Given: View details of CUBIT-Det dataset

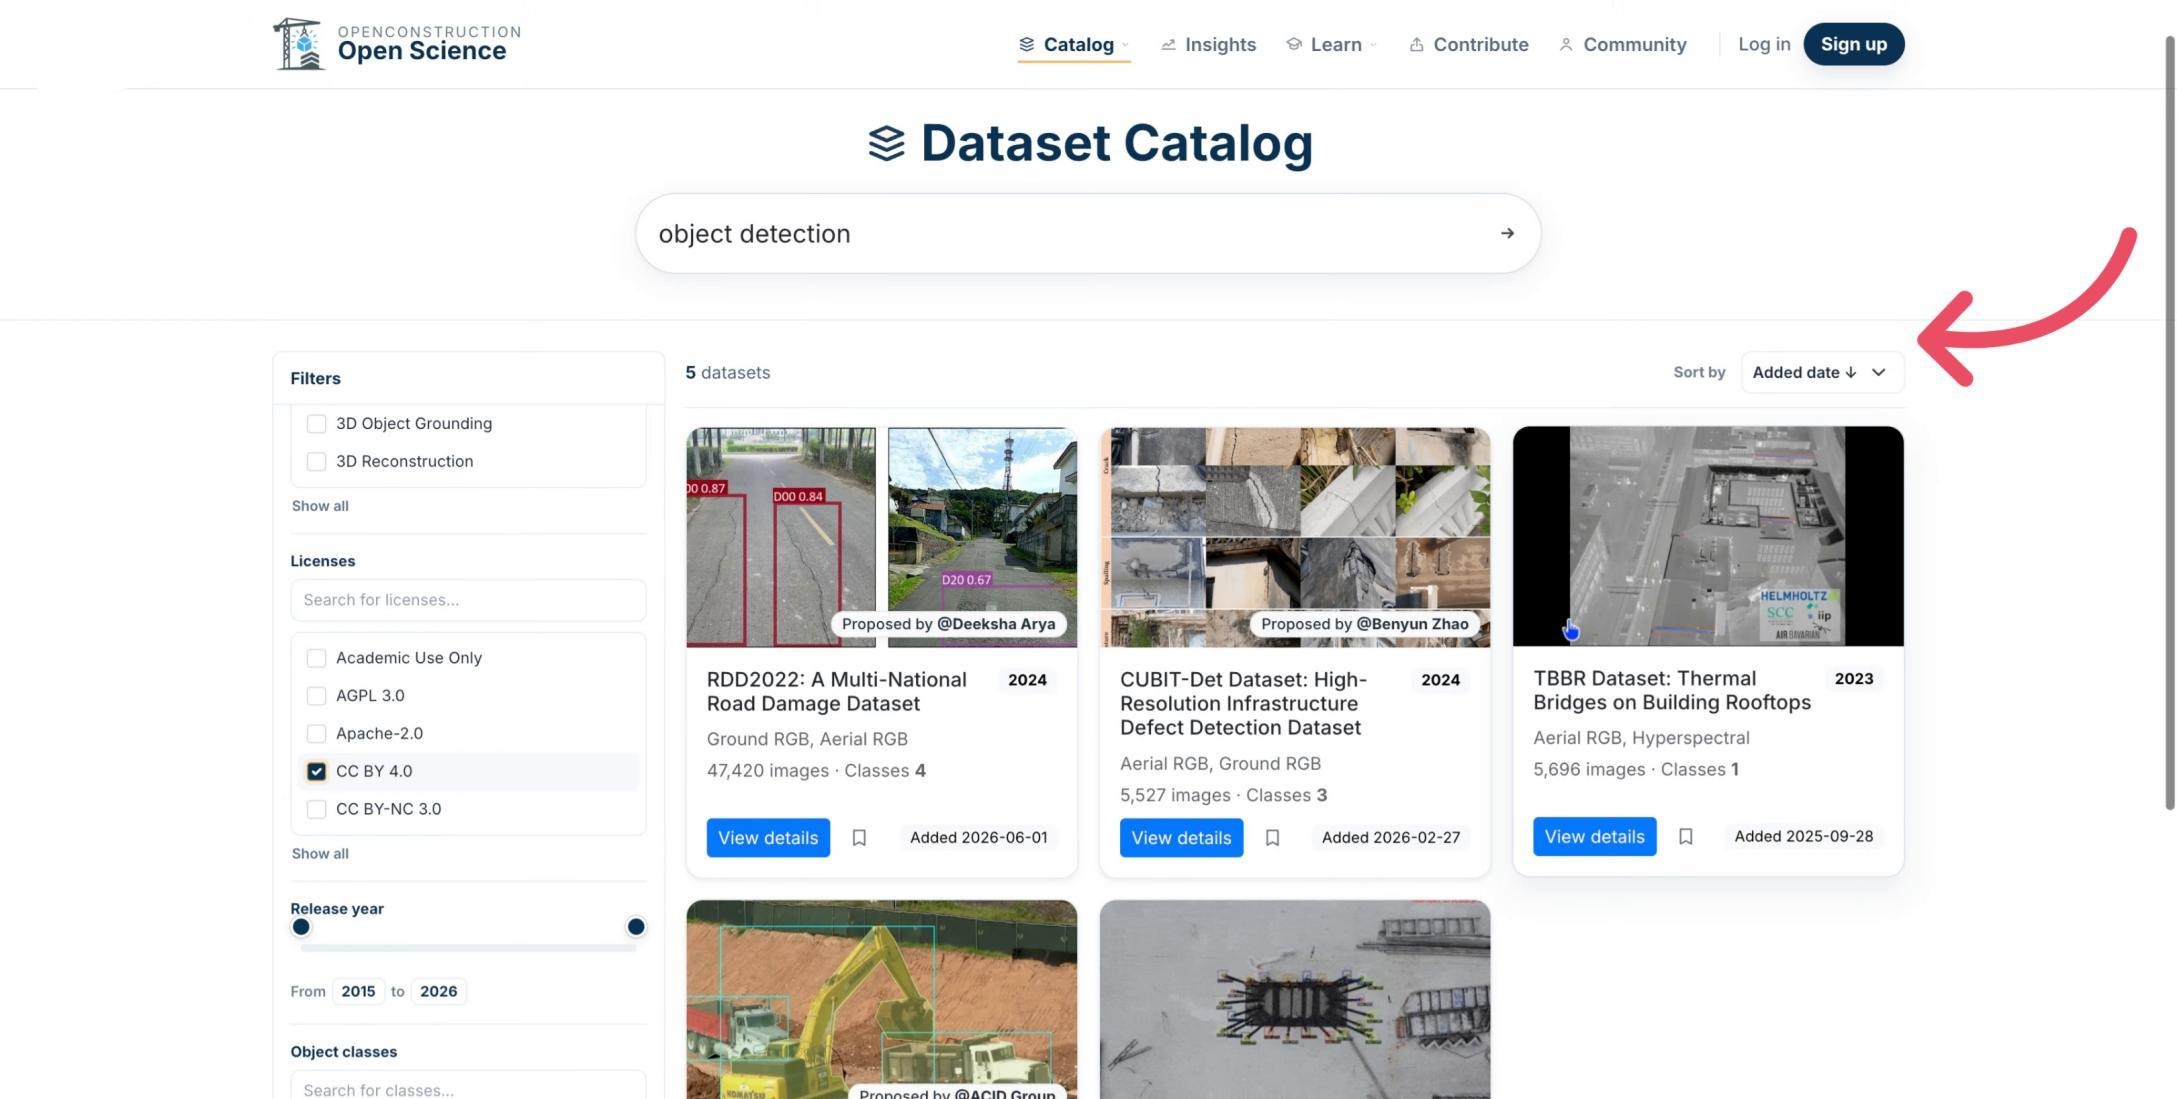Looking at the screenshot, I should pos(1181,838).
